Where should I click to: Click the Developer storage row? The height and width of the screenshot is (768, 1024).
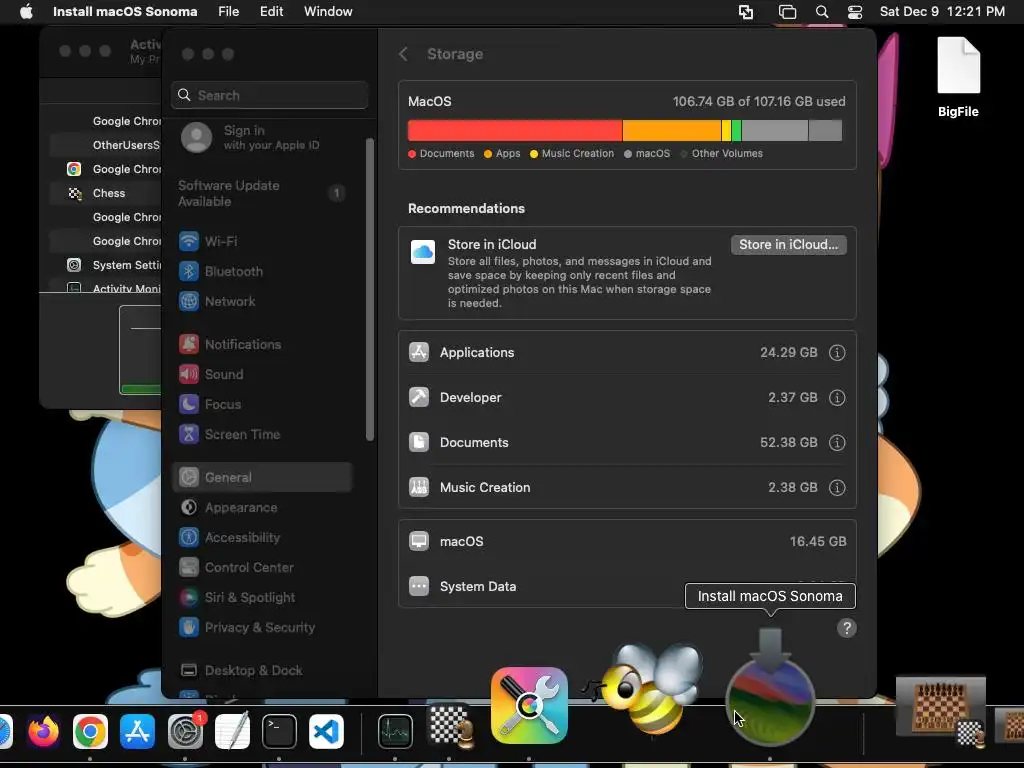627,398
